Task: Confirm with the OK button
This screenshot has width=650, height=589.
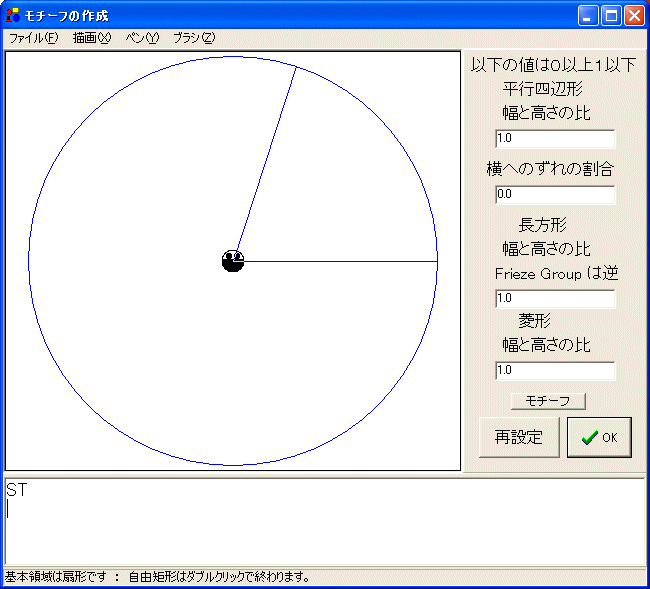Action: [599, 437]
